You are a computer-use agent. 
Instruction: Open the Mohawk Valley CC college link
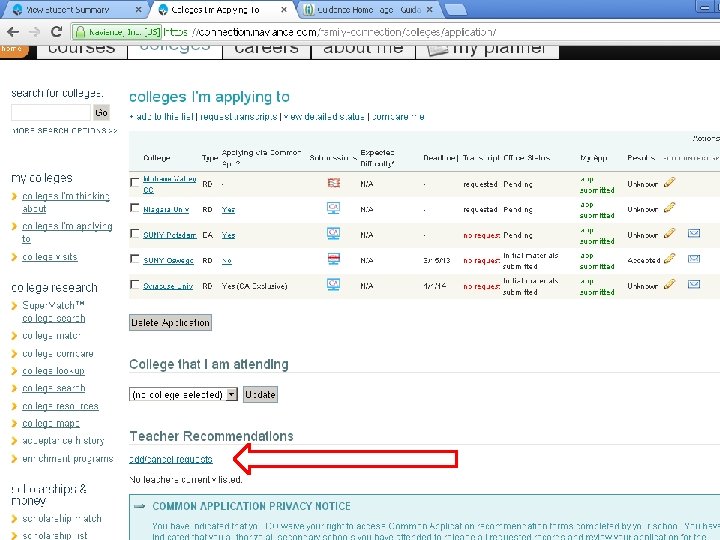click(x=169, y=184)
